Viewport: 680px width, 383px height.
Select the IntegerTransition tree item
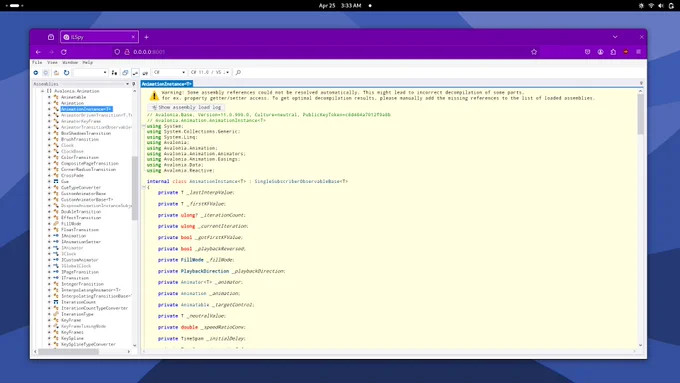pos(82,284)
